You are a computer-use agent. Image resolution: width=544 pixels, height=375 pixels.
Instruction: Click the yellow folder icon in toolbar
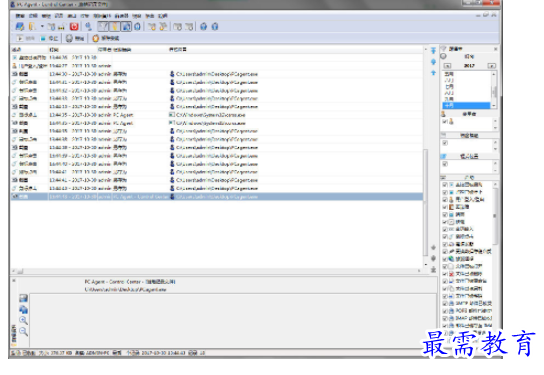pos(32,26)
